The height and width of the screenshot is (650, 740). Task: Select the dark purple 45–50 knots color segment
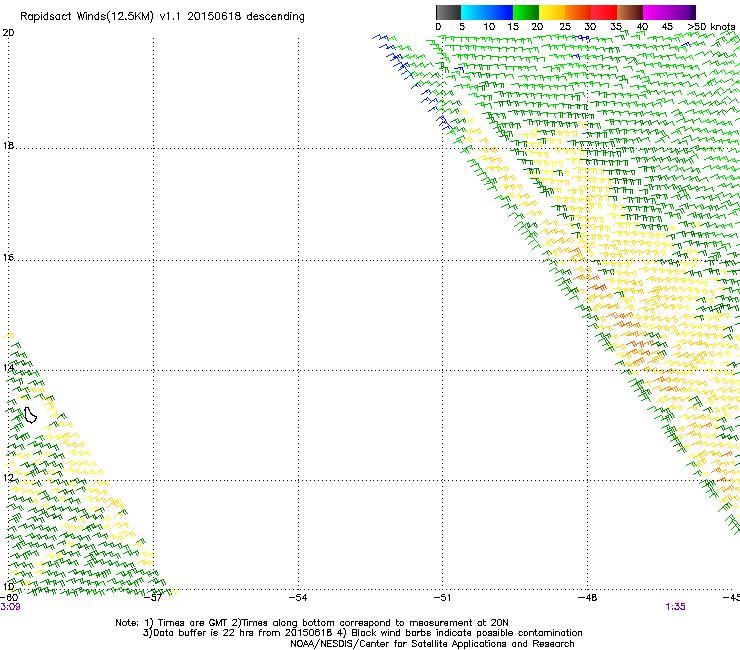(x=682, y=12)
